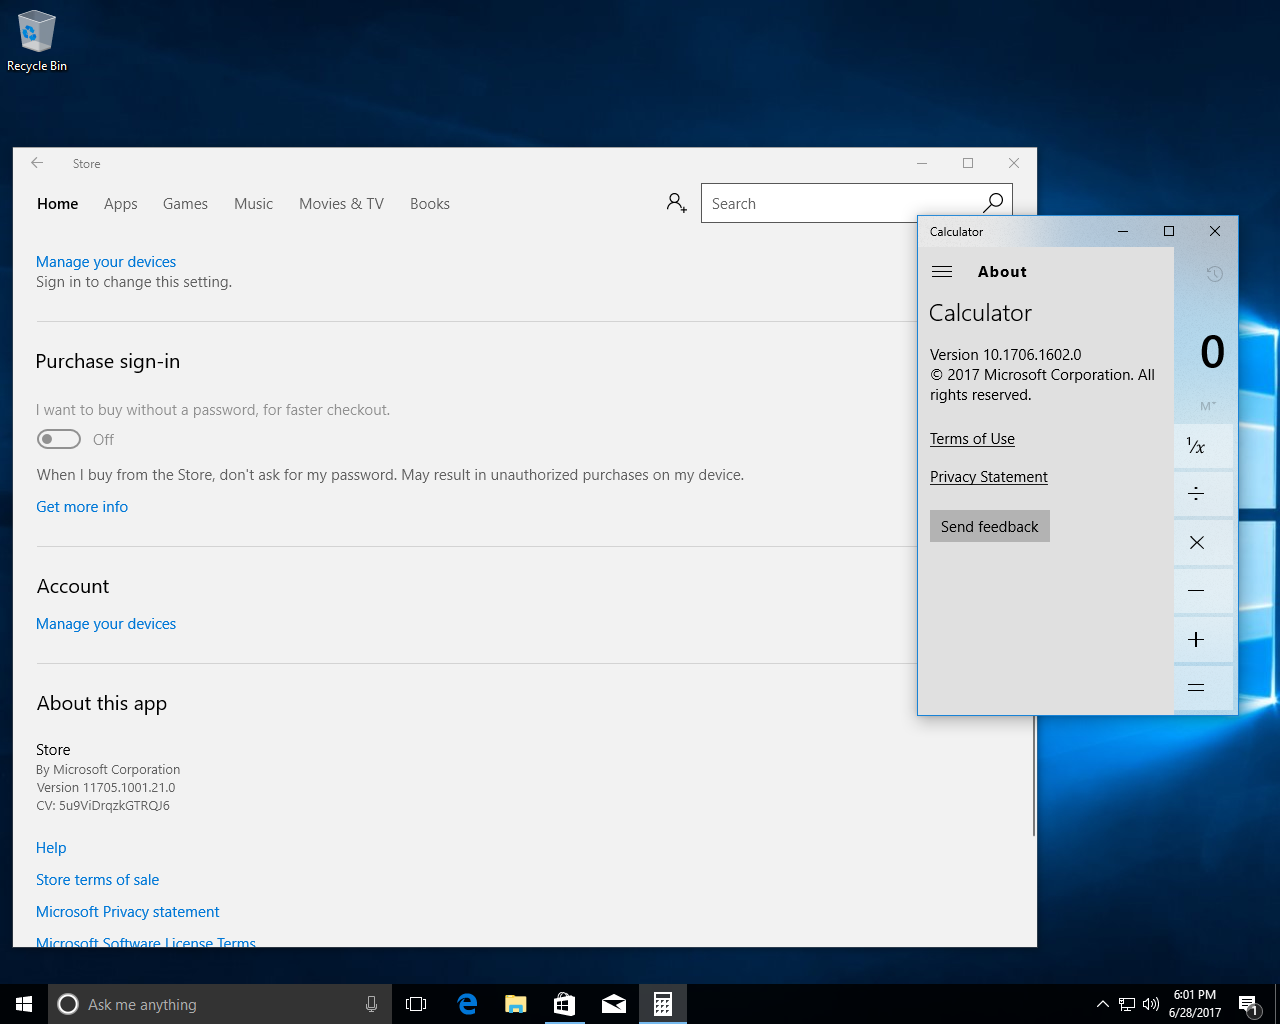The image size is (1280, 1024).
Task: Launch Microsoft Edge from the taskbar
Action: tap(466, 1004)
